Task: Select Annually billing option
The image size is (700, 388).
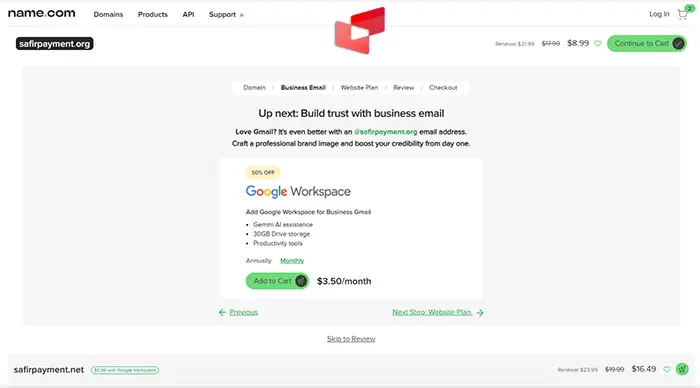Action: 258,261
